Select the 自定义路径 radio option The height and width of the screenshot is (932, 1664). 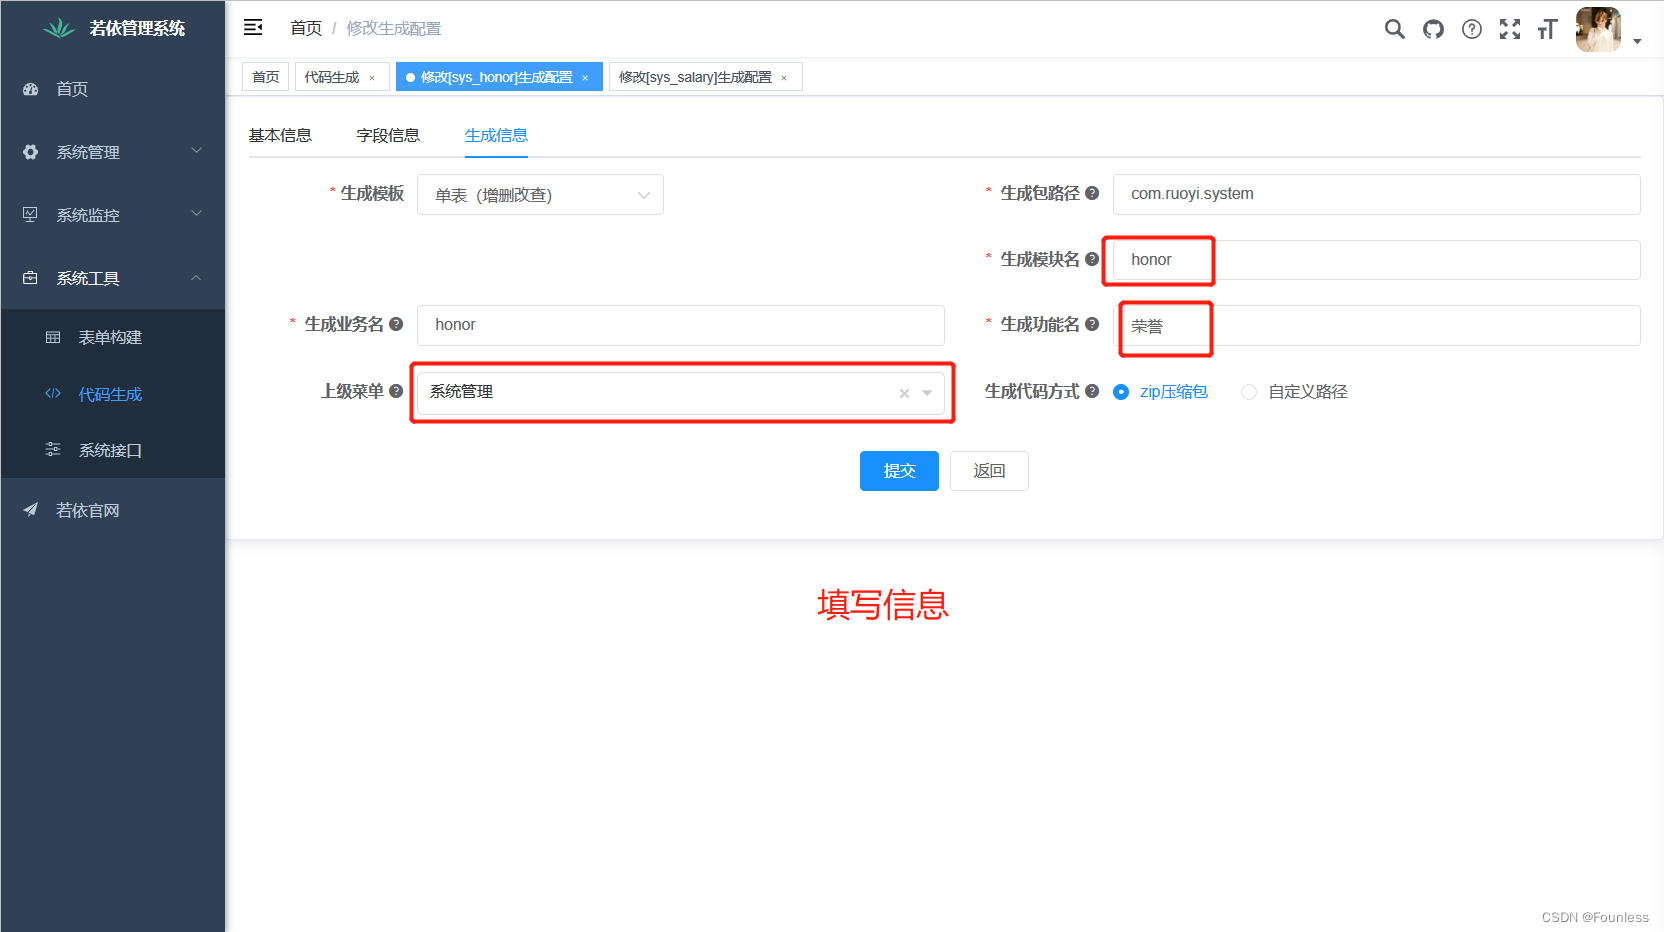(x=1249, y=392)
